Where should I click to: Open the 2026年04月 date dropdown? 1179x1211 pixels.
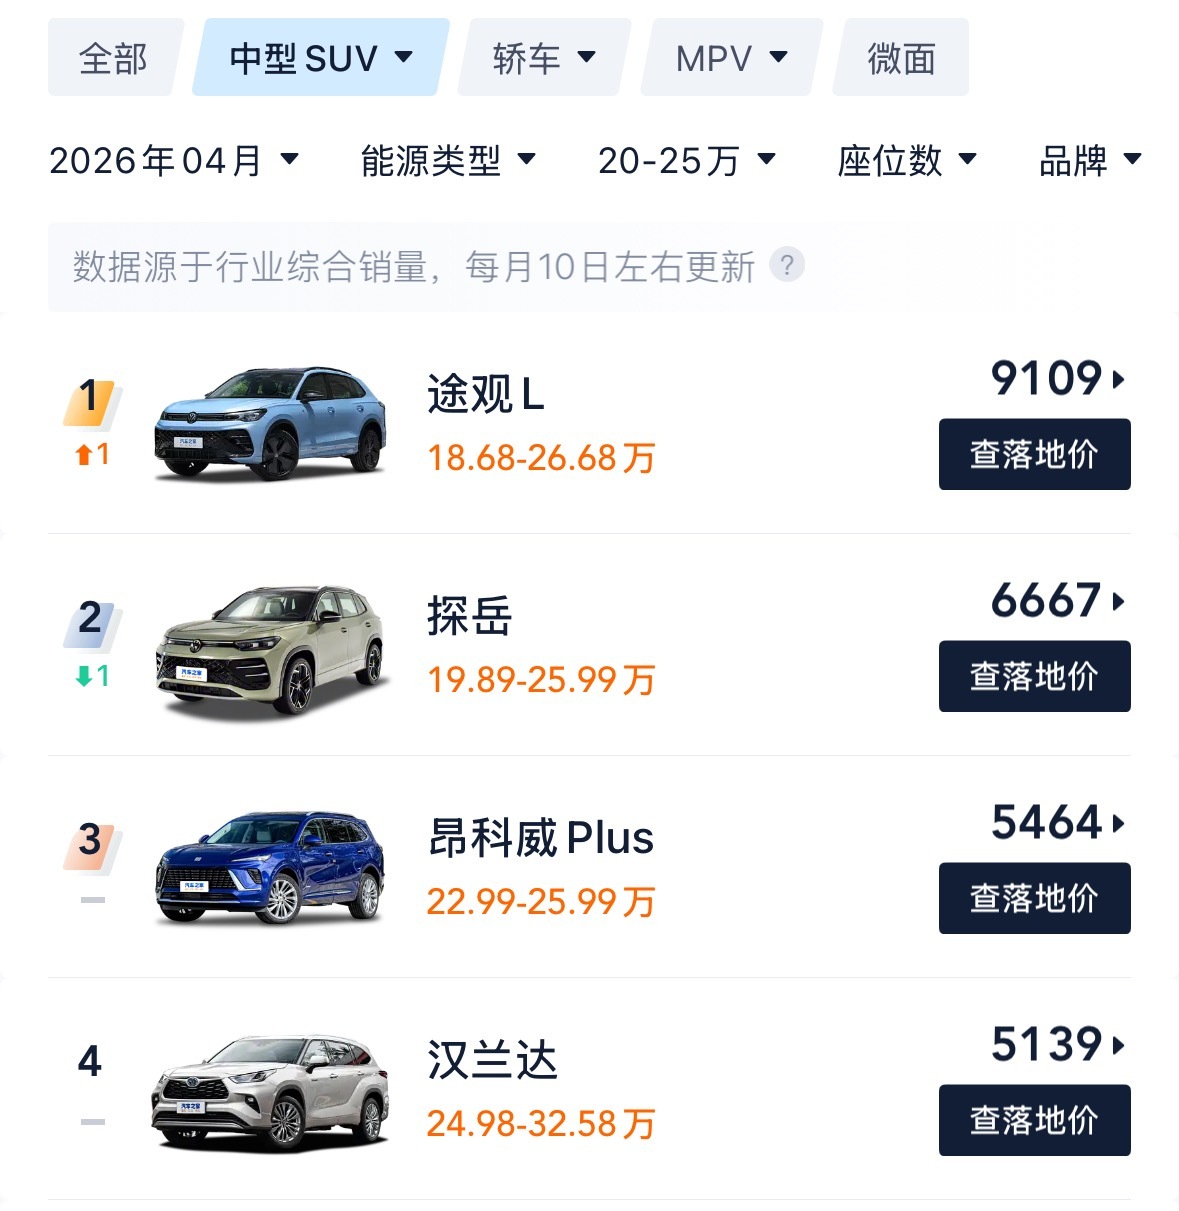(174, 160)
